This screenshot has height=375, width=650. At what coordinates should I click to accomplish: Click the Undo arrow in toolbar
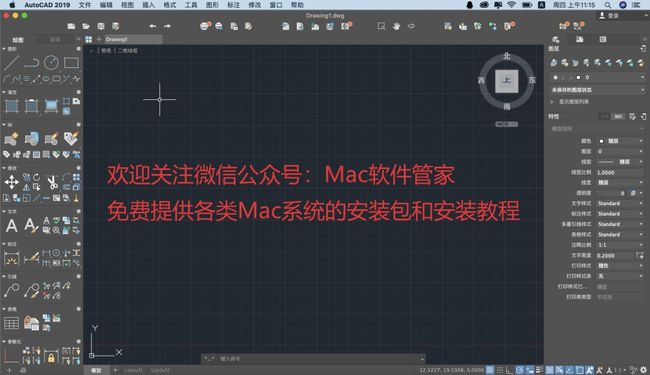(x=153, y=26)
